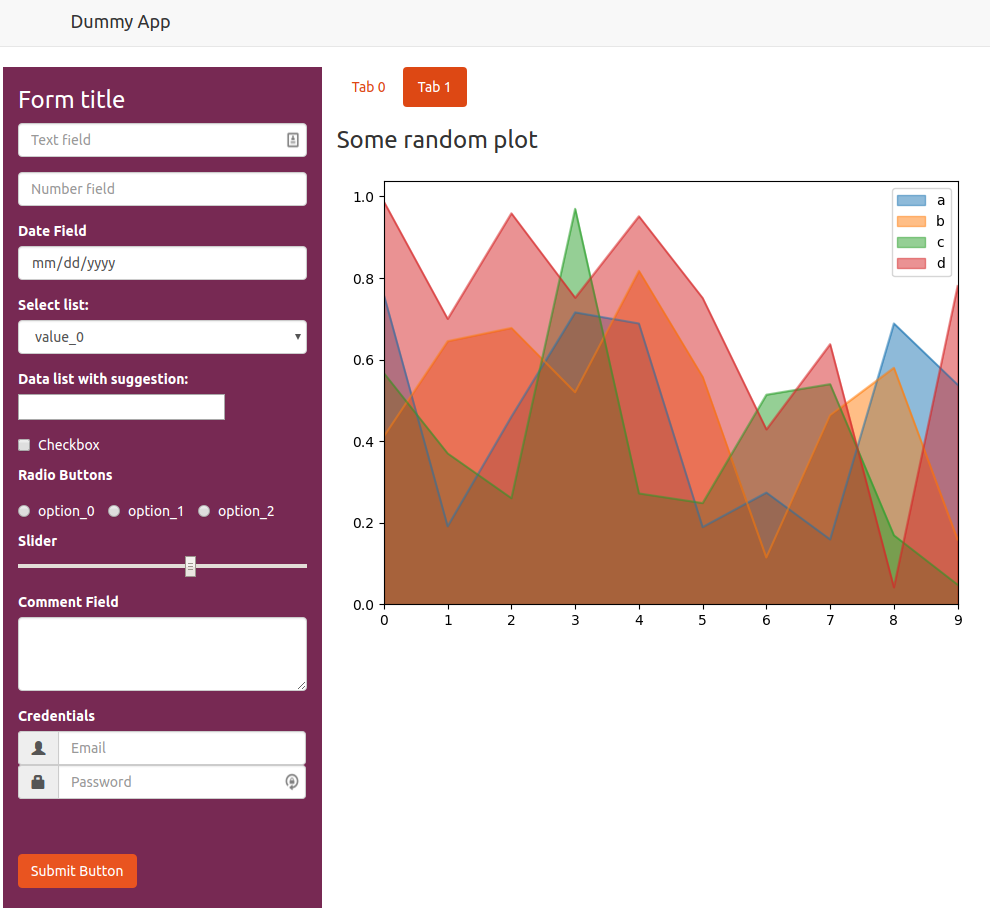Click the Comment Field text area
This screenshot has height=924, width=990.
[162, 654]
